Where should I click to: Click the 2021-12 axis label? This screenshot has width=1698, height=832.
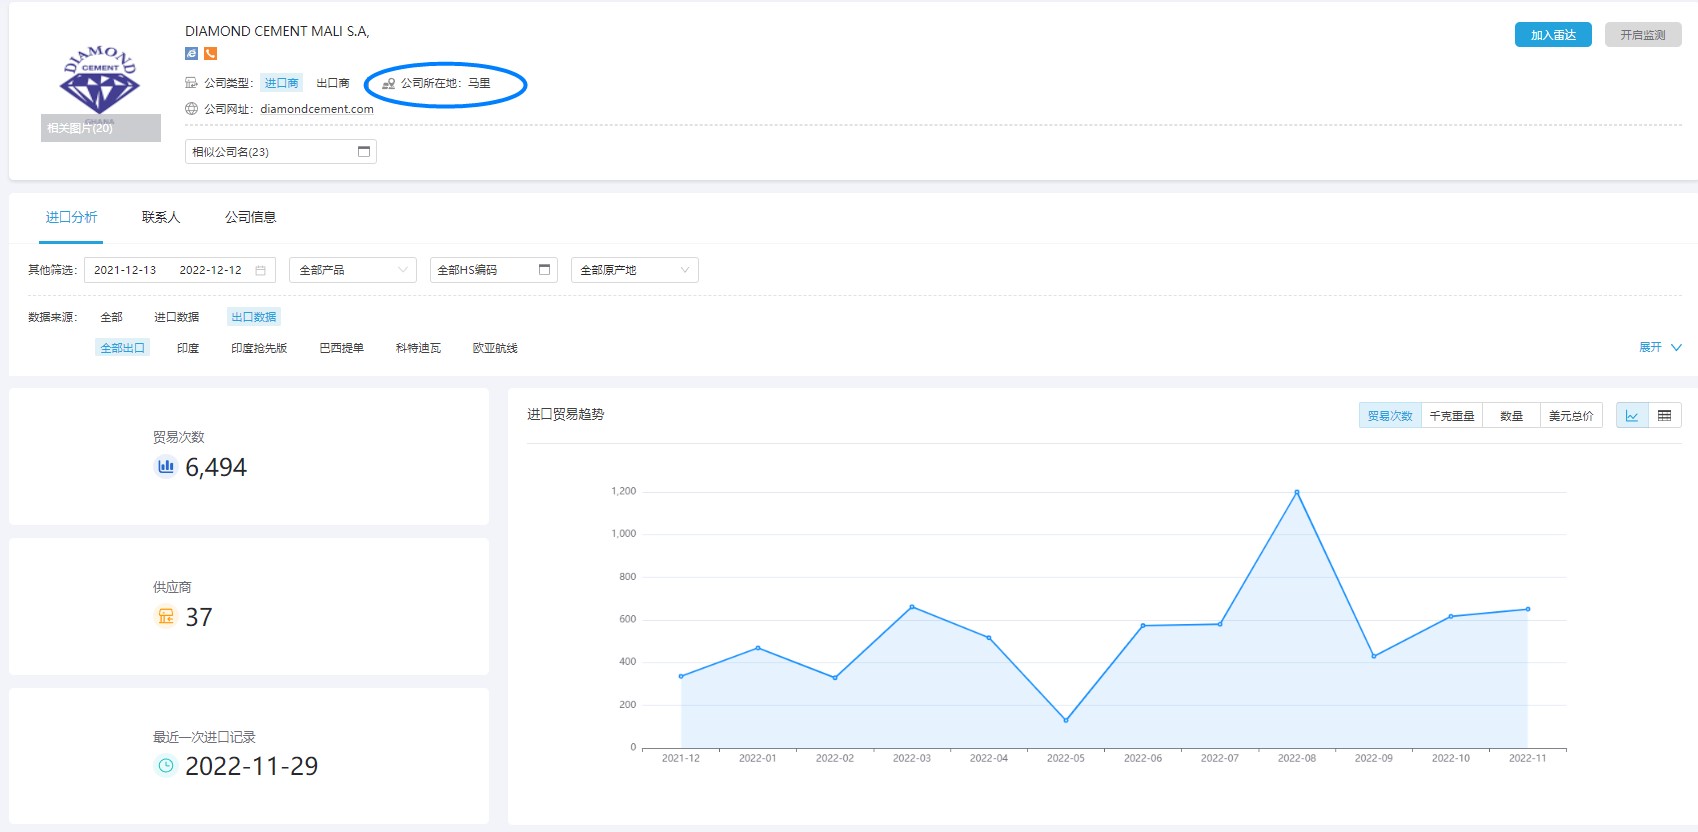pos(681,758)
